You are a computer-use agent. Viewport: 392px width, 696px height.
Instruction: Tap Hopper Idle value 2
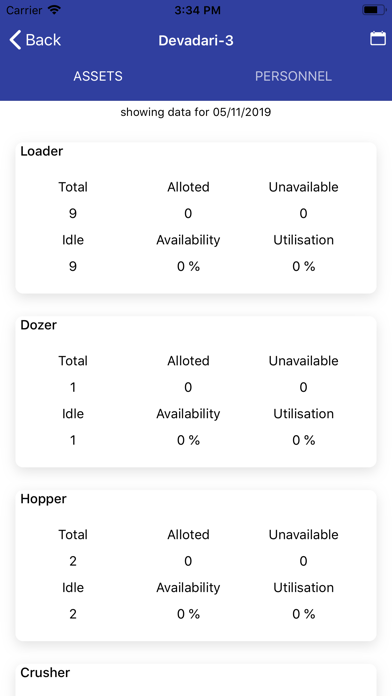[x=73, y=614]
